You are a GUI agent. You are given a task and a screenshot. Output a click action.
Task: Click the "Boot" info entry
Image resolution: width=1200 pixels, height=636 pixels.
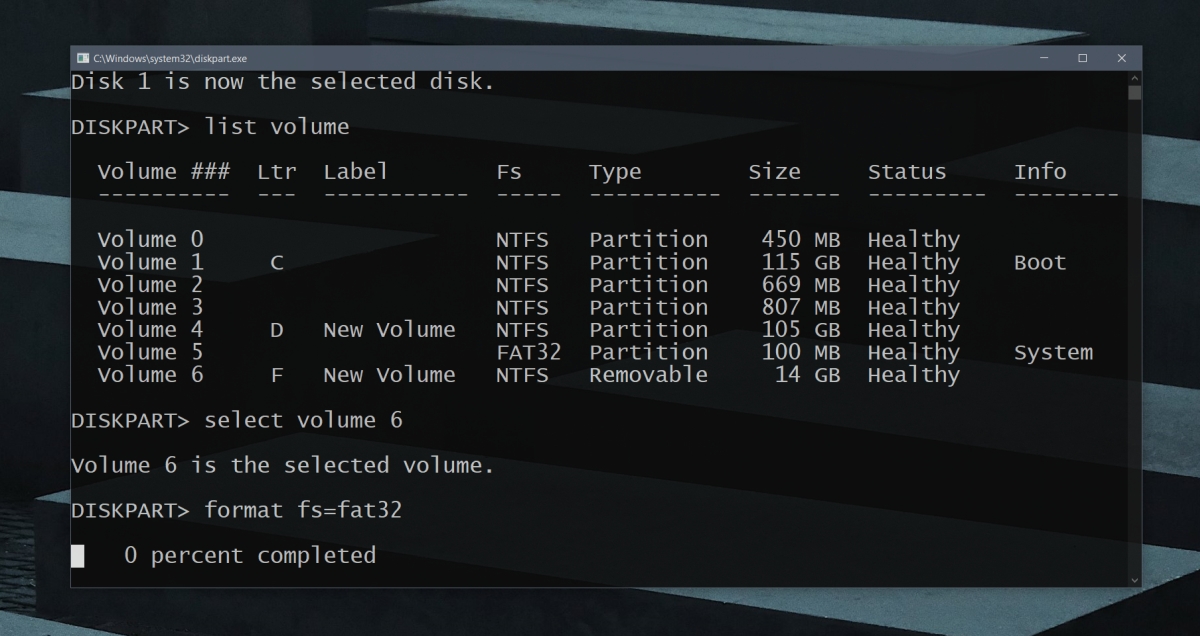click(1040, 263)
